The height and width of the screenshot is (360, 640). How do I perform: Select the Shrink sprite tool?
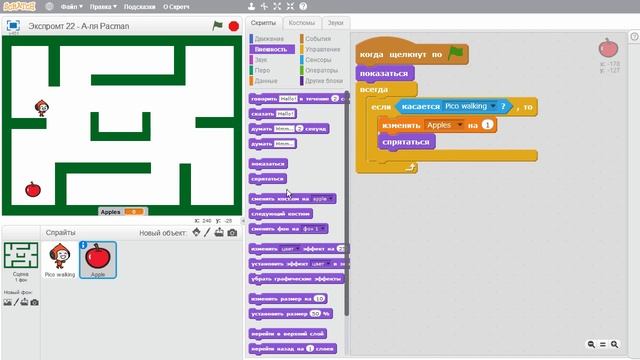pos(290,6)
